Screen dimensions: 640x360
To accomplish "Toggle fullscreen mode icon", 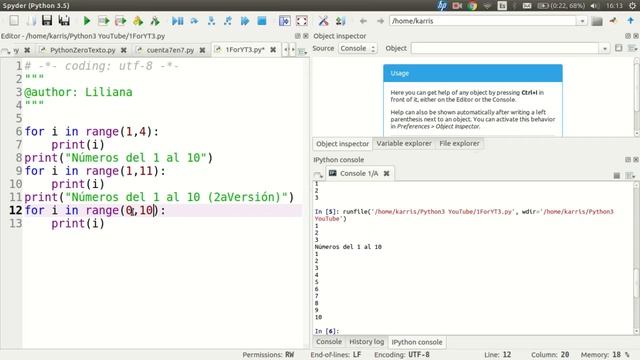I will point(302,20).
